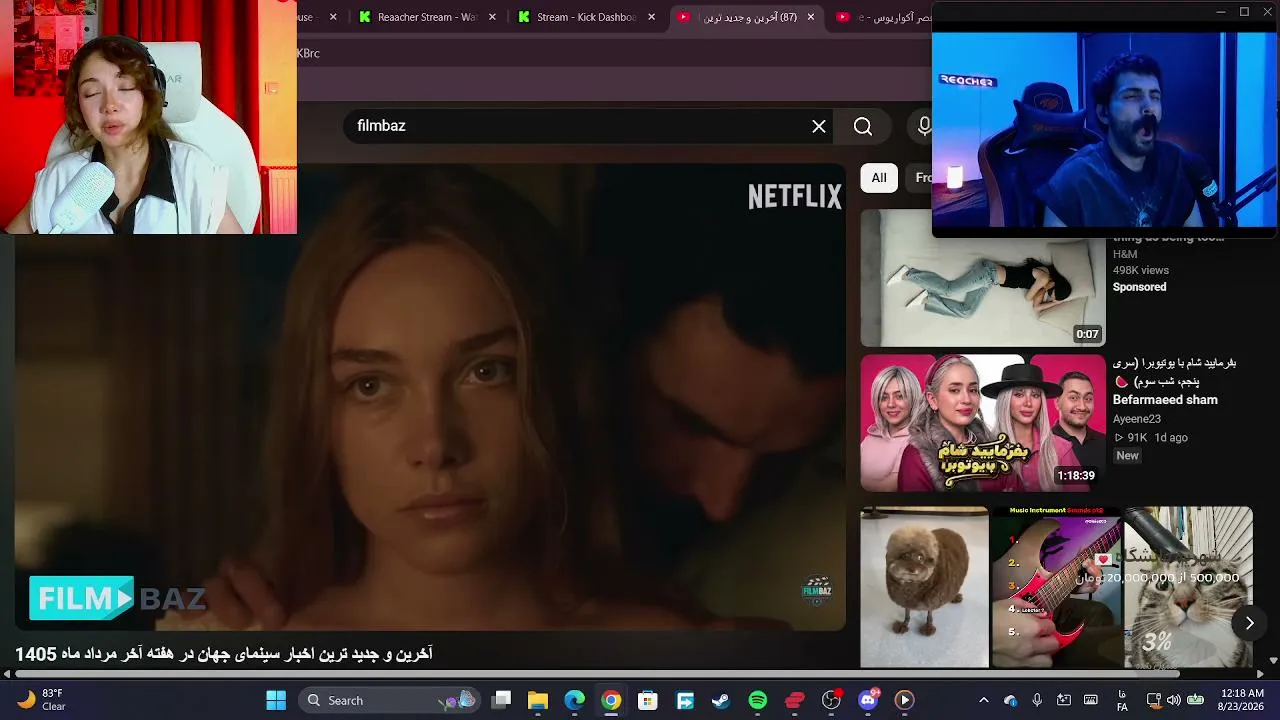Click the horizontal scrollbar's left arrow
The image size is (1280, 720).
[x=7, y=673]
